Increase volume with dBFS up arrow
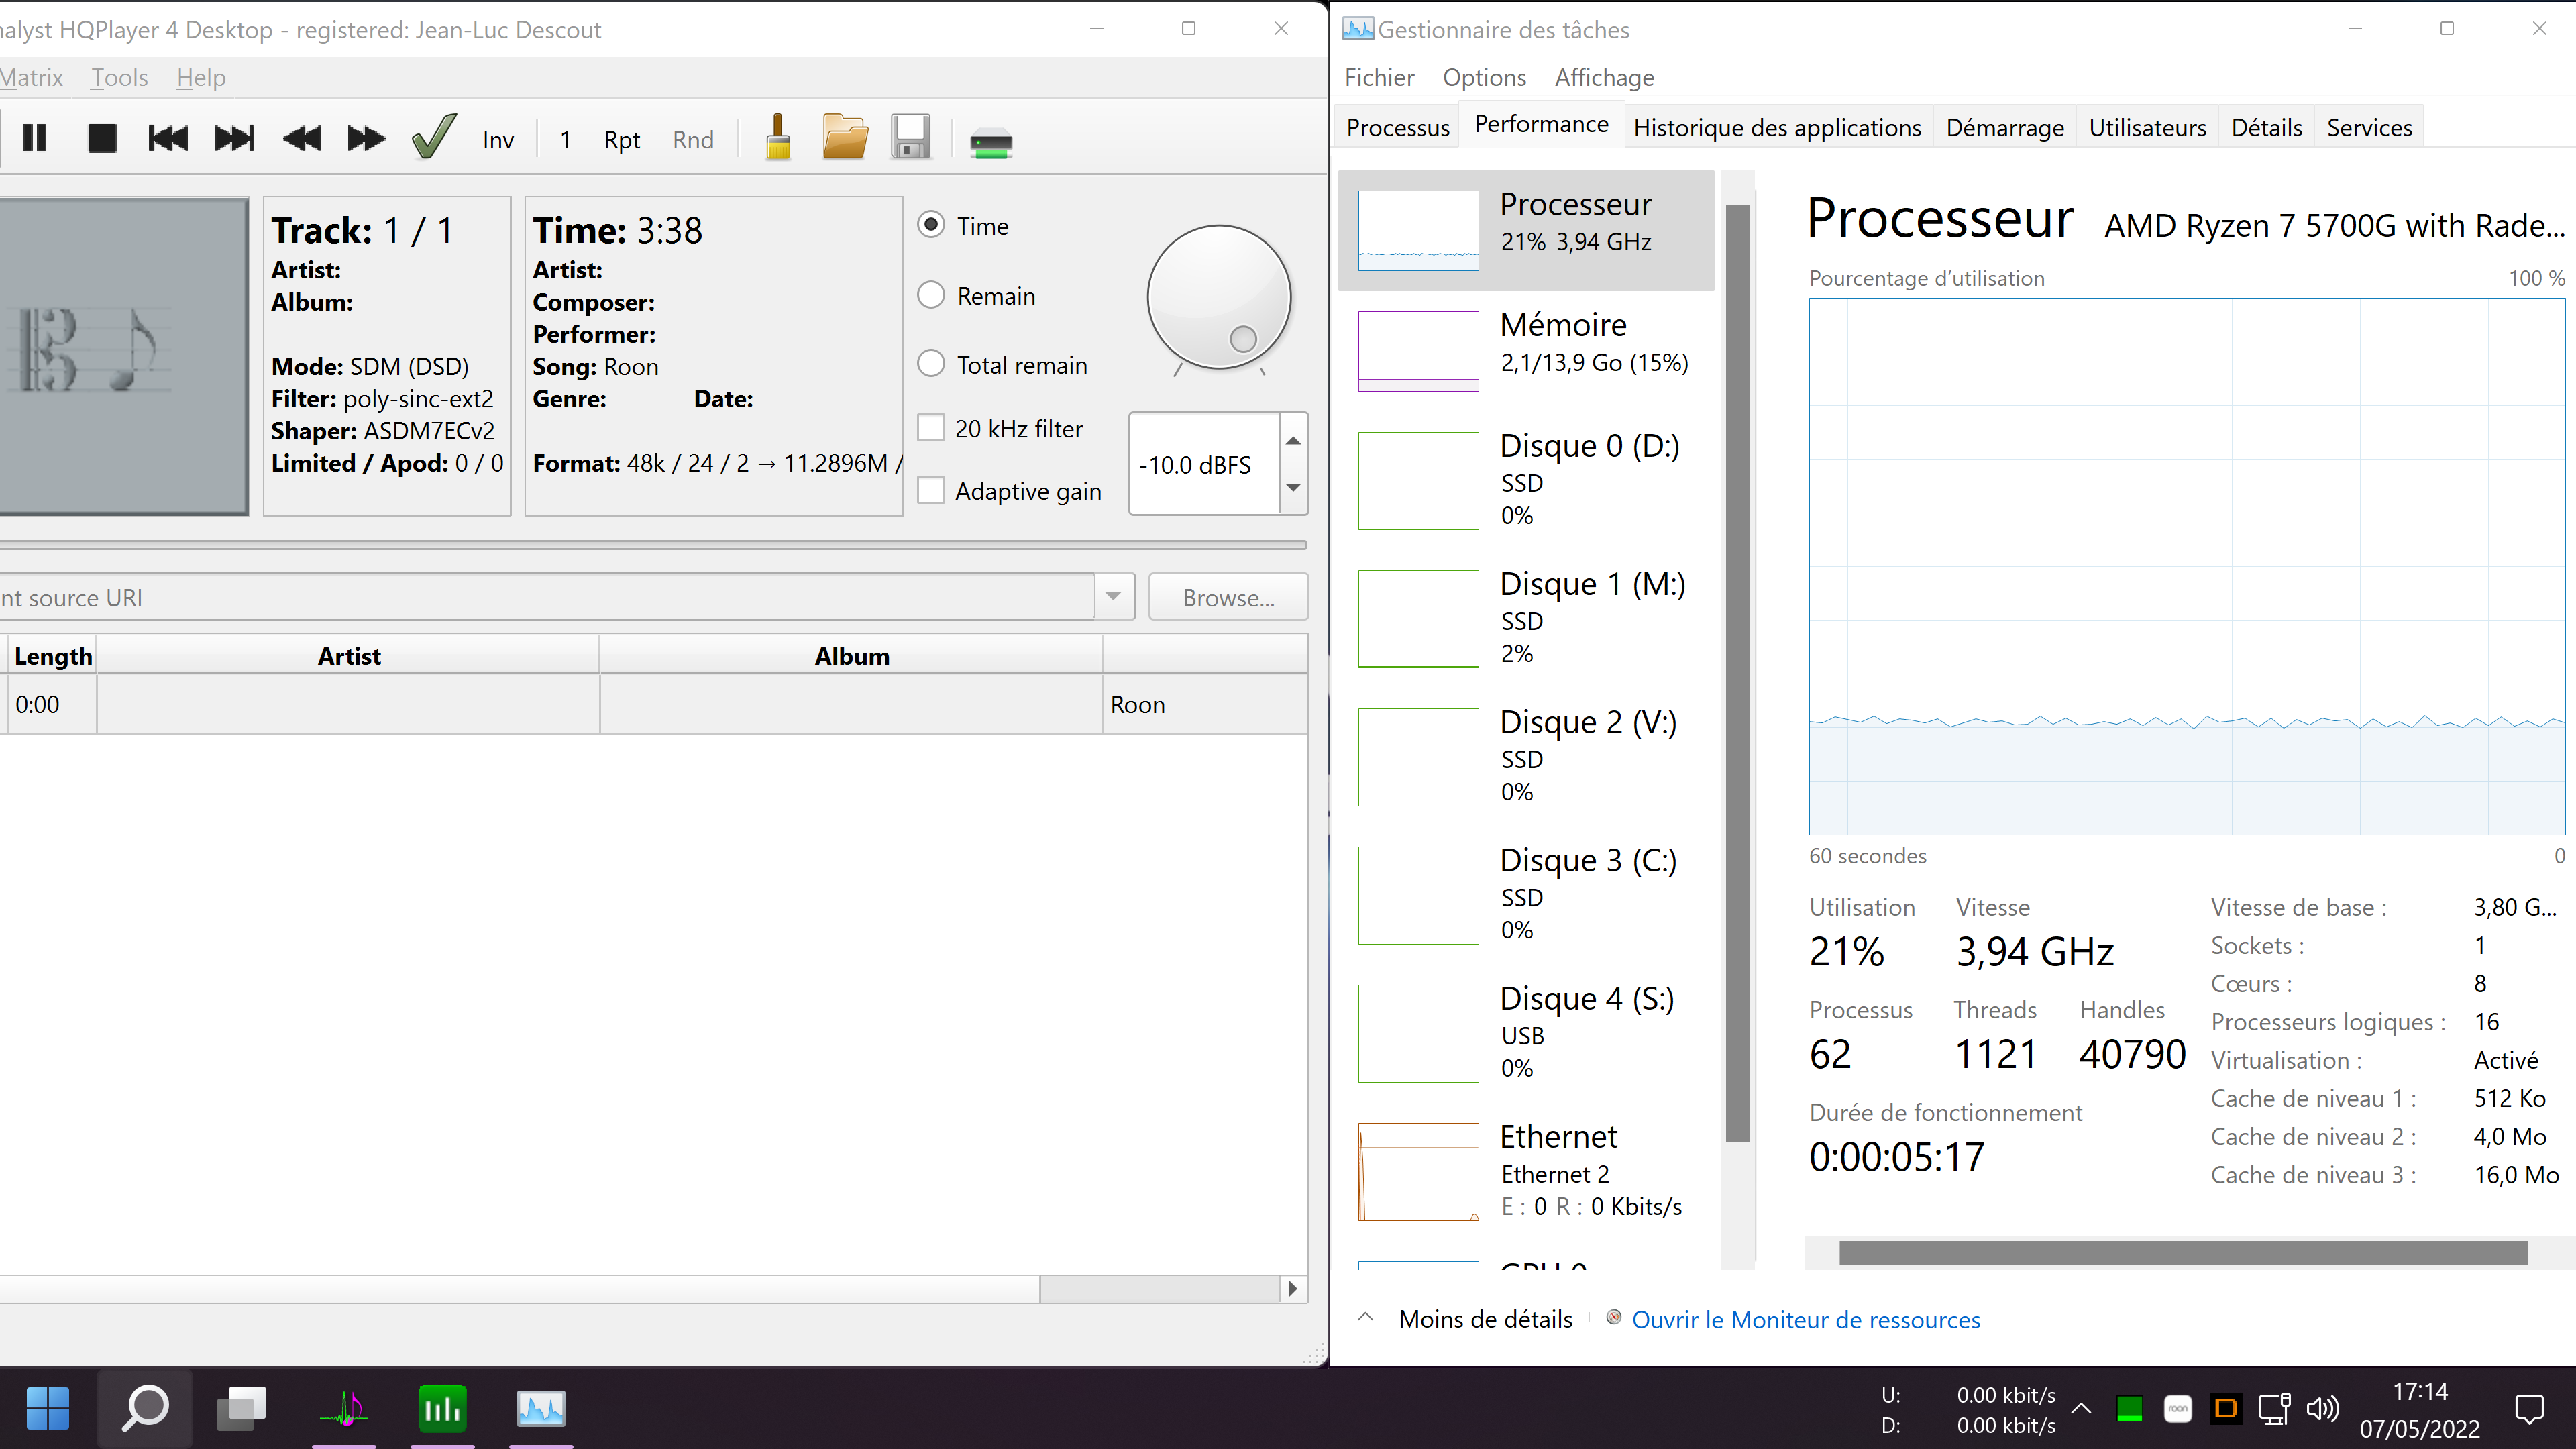This screenshot has width=2576, height=1449. (1293, 440)
